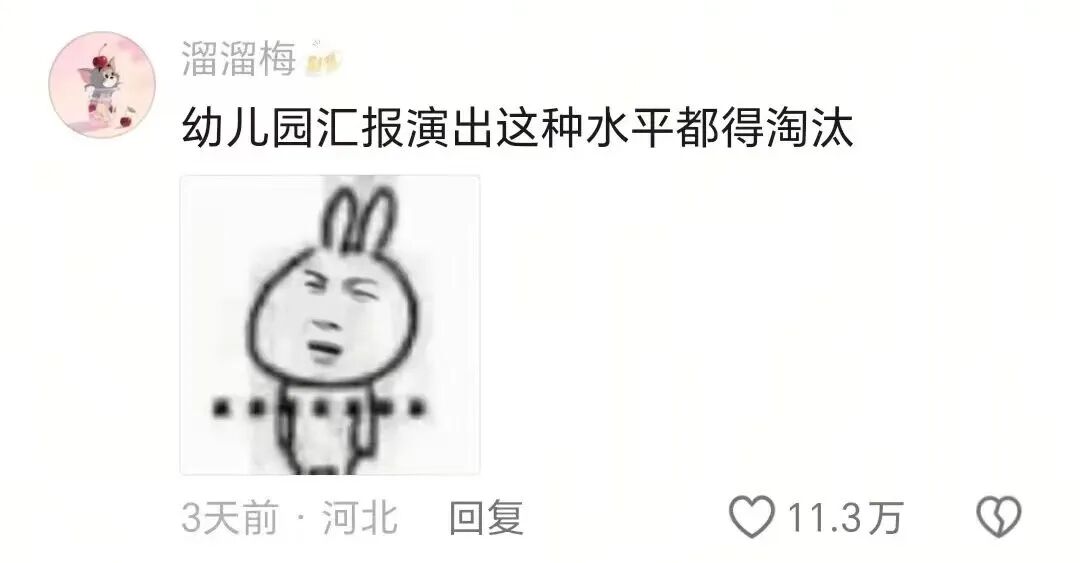Reply to the comment via 回复
Image resolution: width=1080 pixels, height=563 pixels.
486,518
